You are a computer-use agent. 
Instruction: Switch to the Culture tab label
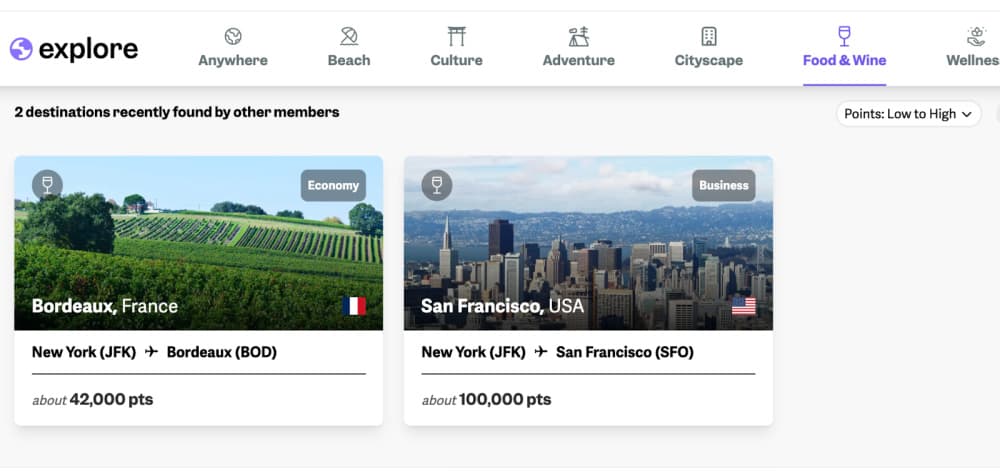coord(456,60)
